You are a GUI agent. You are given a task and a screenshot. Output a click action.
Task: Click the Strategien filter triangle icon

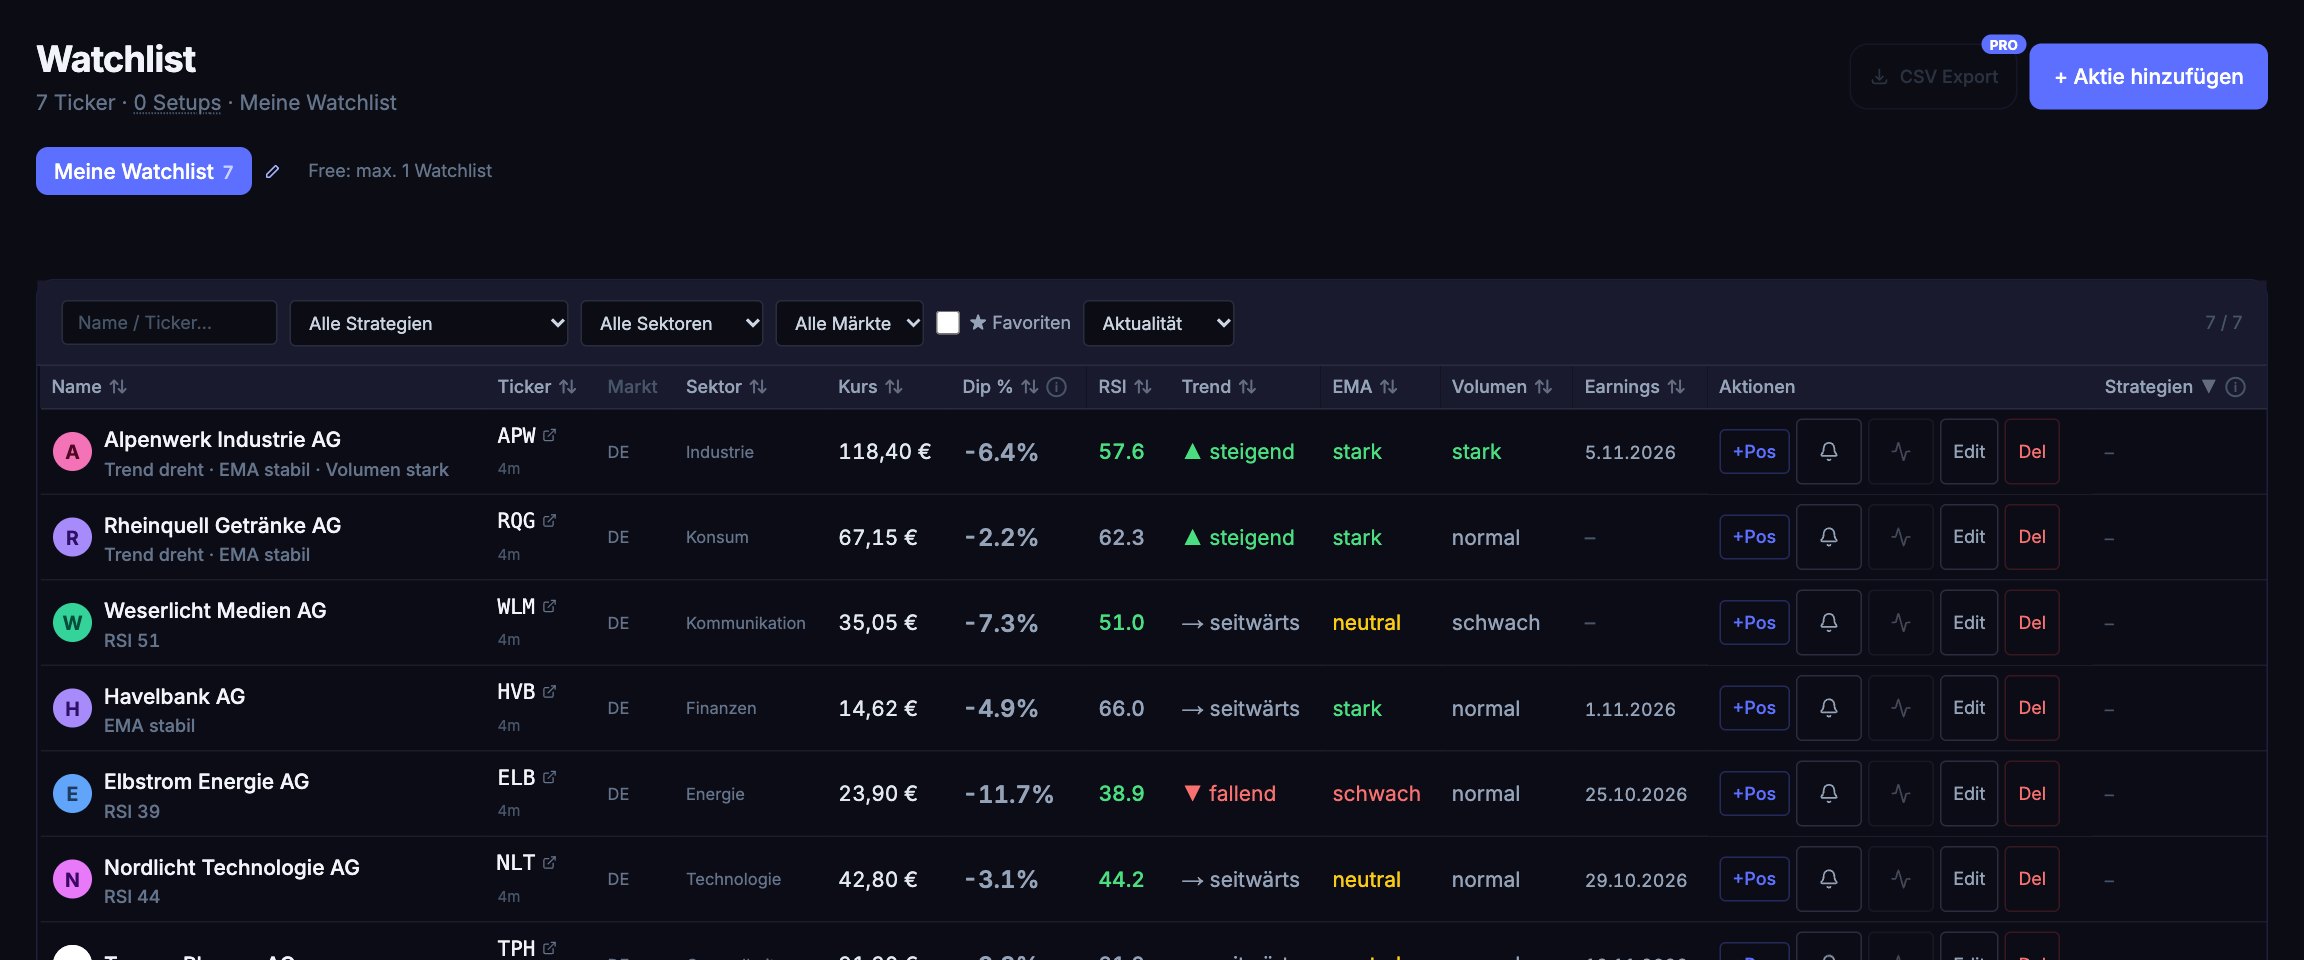tap(2209, 386)
